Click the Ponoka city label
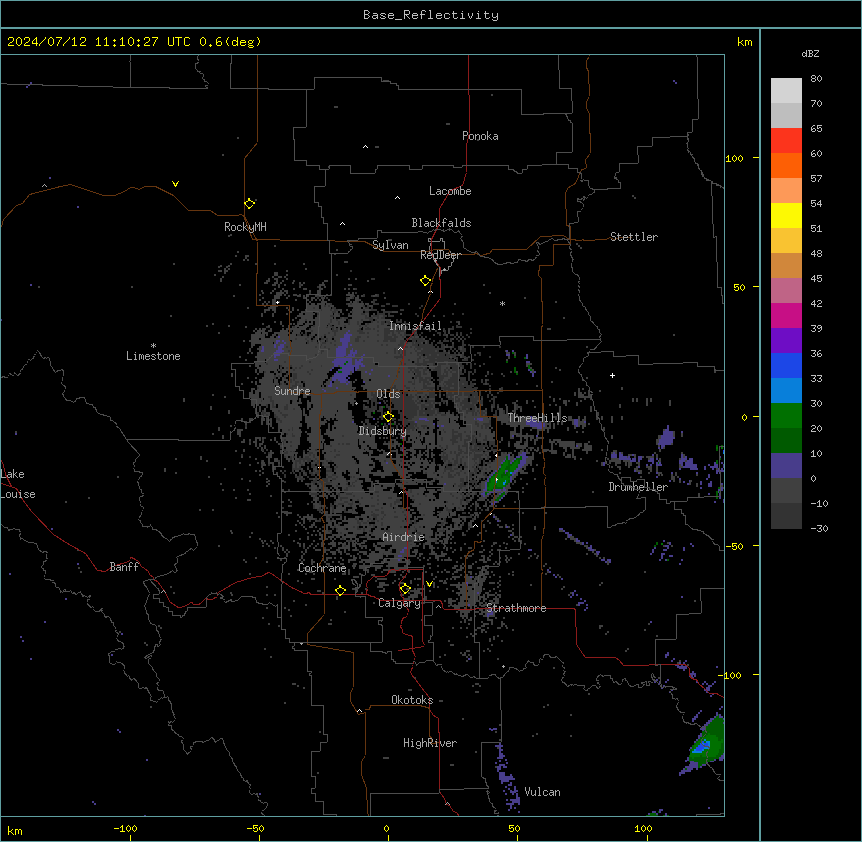The image size is (862, 842). pyautogui.click(x=480, y=136)
